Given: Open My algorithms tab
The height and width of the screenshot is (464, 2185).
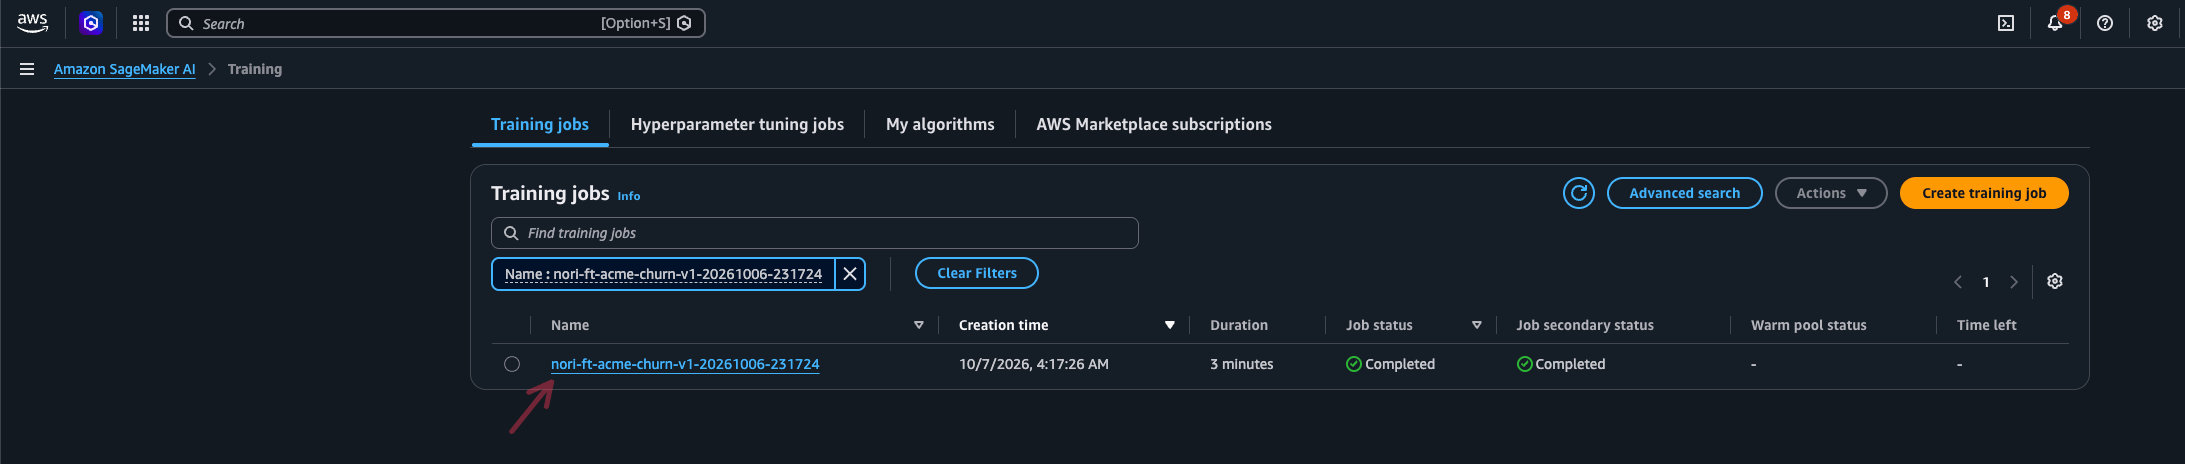Looking at the screenshot, I should point(940,124).
